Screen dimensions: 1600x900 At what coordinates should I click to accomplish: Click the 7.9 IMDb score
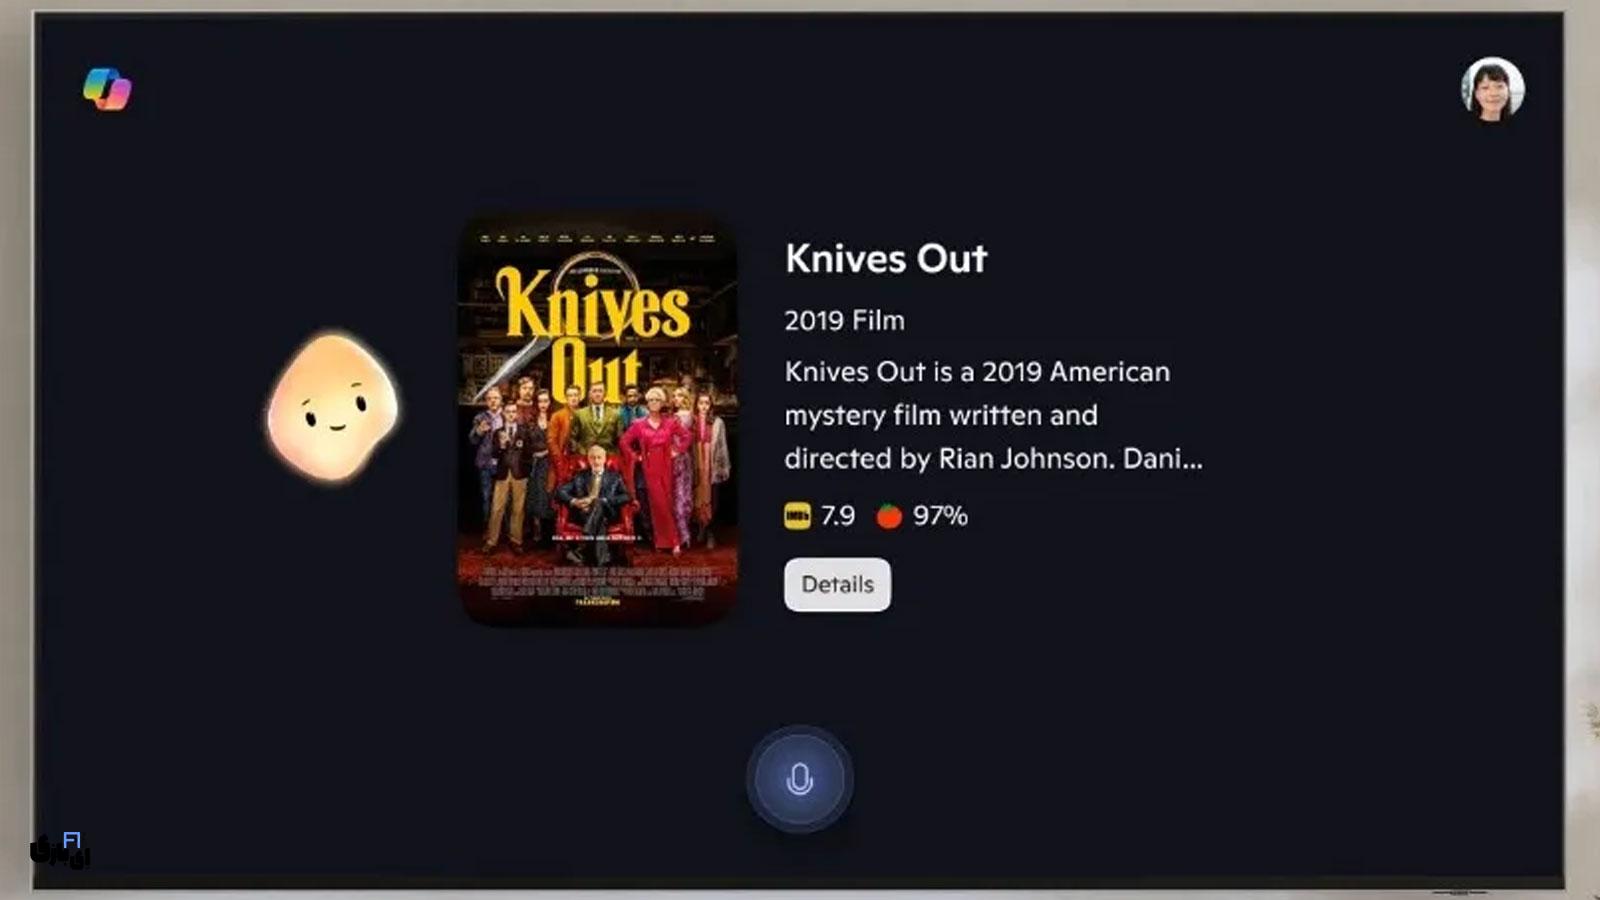(838, 516)
